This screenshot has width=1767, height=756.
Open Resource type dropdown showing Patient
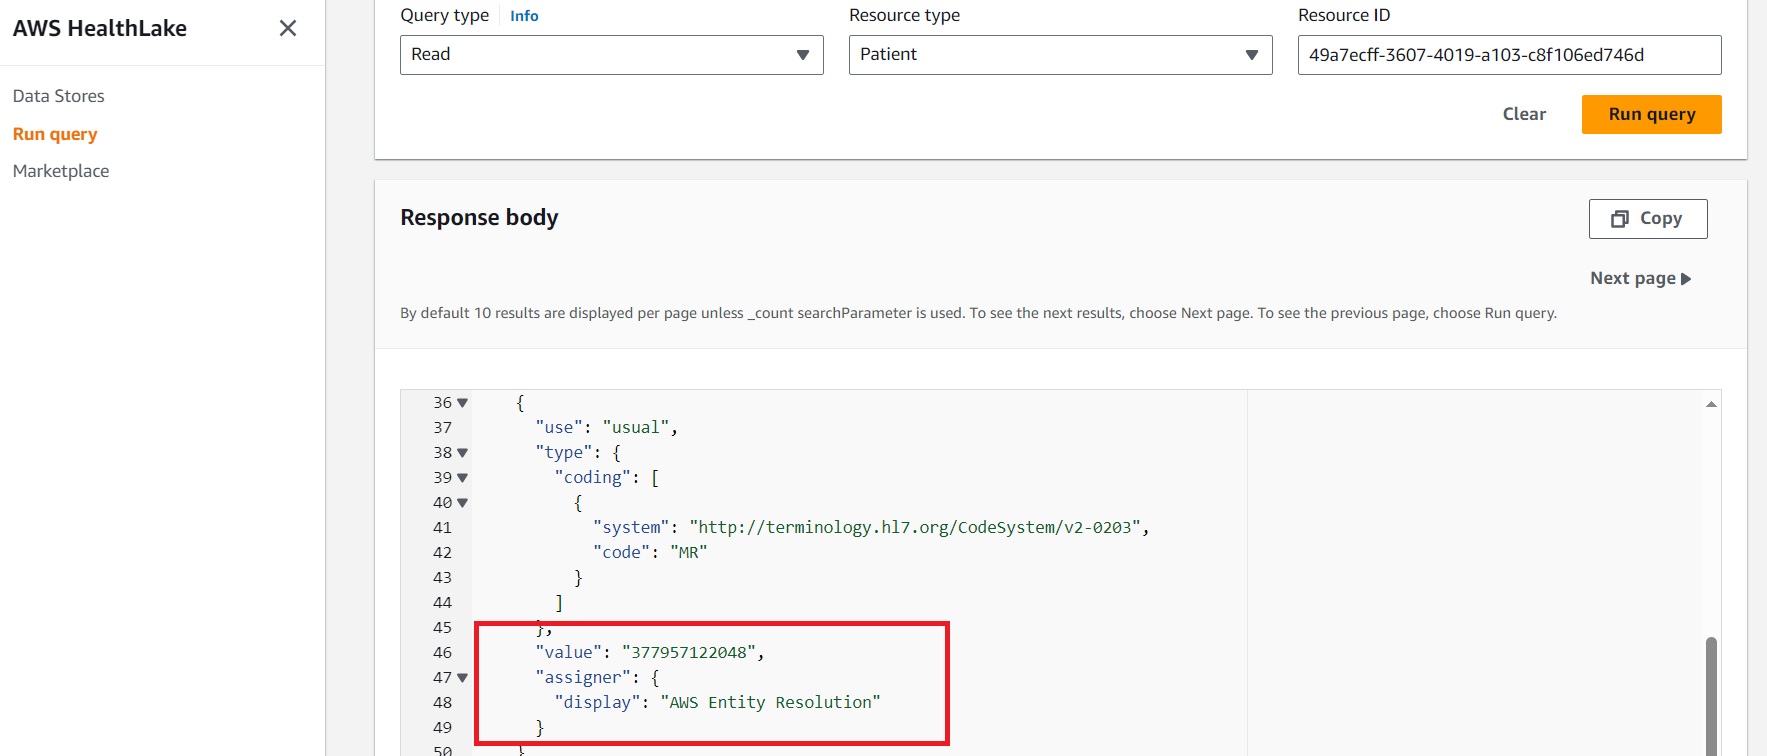click(x=1060, y=55)
